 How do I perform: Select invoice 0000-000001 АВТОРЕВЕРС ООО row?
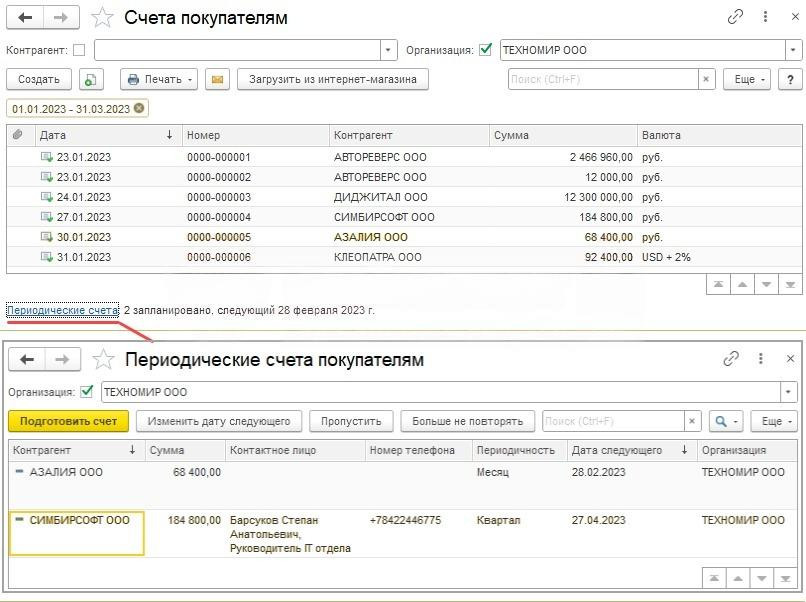(404, 157)
